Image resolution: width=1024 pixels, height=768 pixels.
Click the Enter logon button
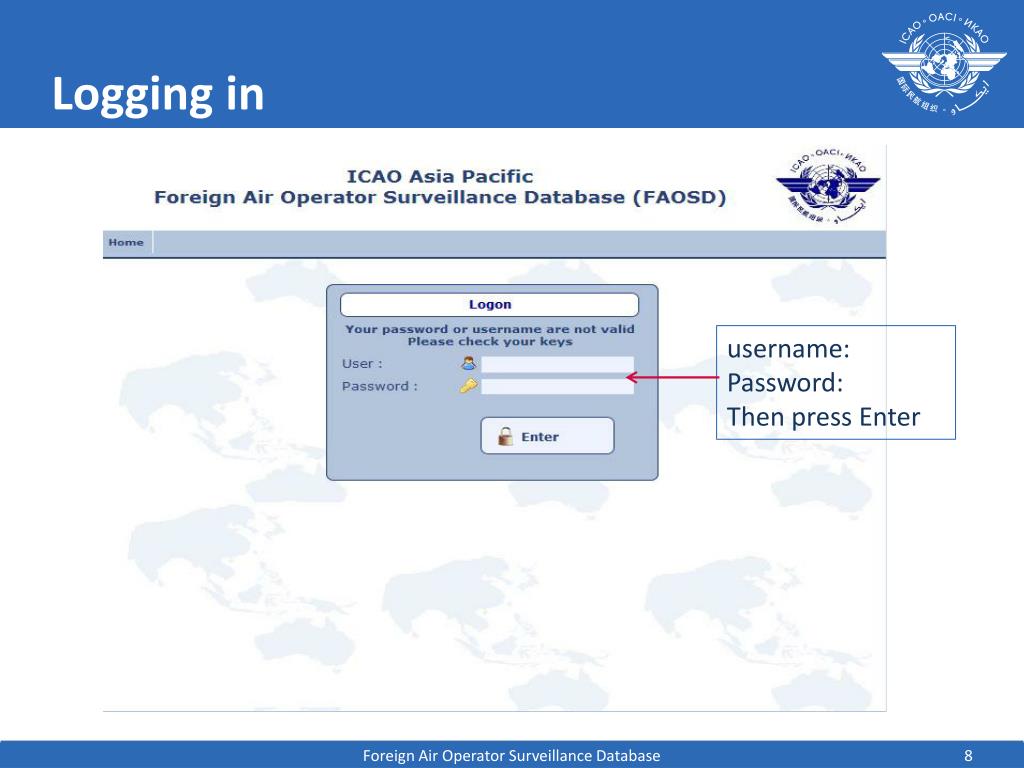(x=547, y=436)
